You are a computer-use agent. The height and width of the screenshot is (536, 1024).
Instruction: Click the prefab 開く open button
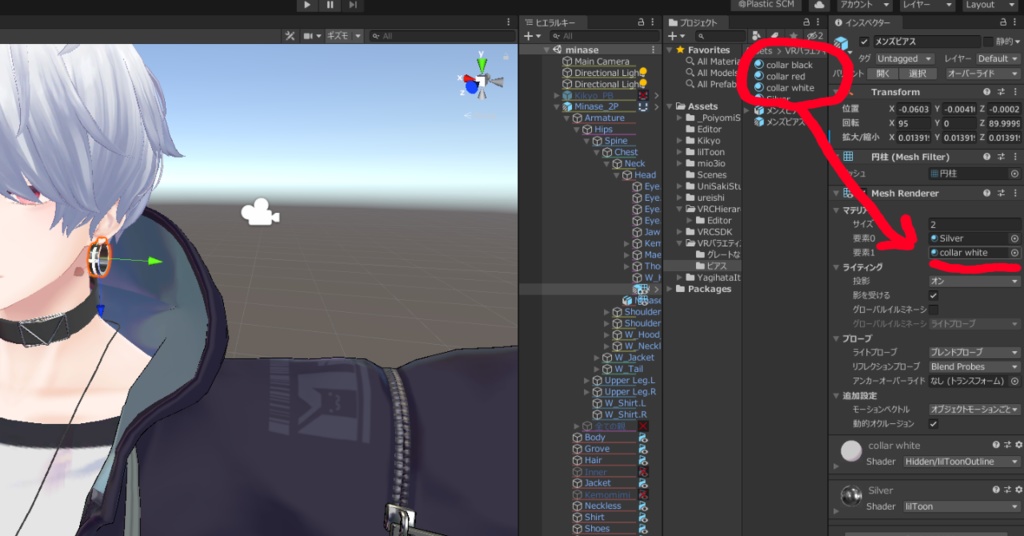point(884,74)
